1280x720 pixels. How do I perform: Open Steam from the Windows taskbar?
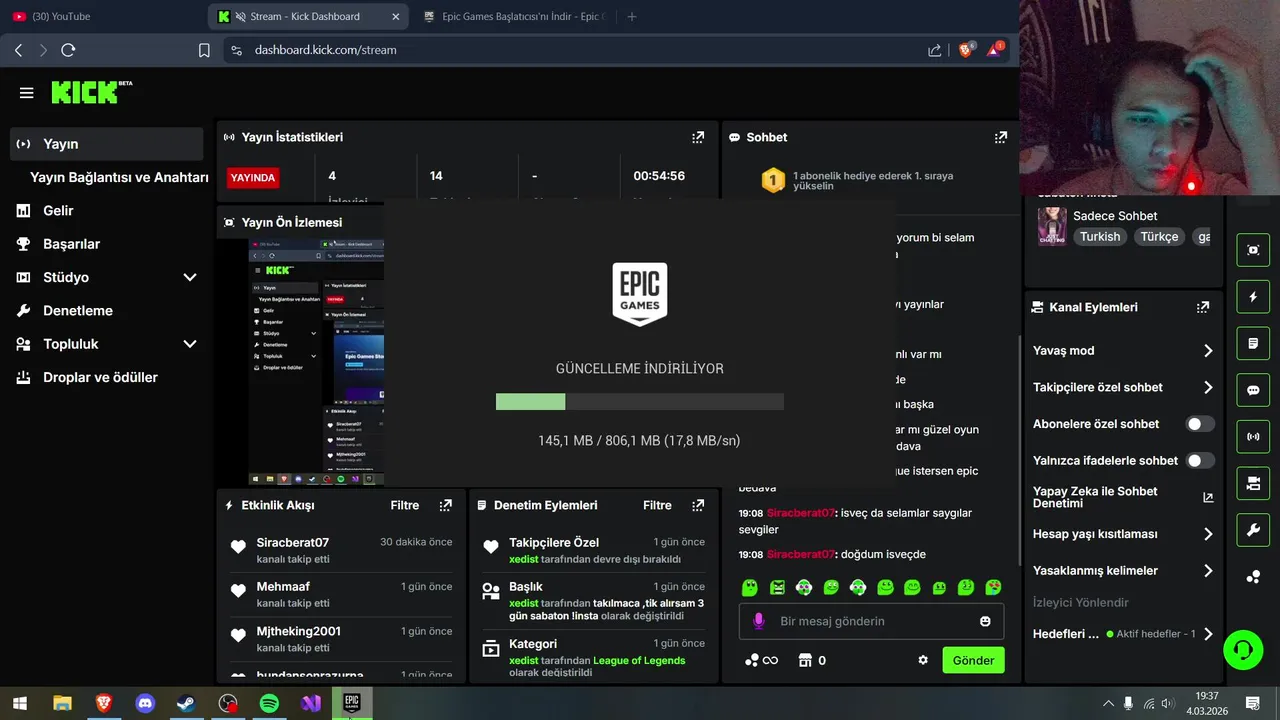point(187,704)
